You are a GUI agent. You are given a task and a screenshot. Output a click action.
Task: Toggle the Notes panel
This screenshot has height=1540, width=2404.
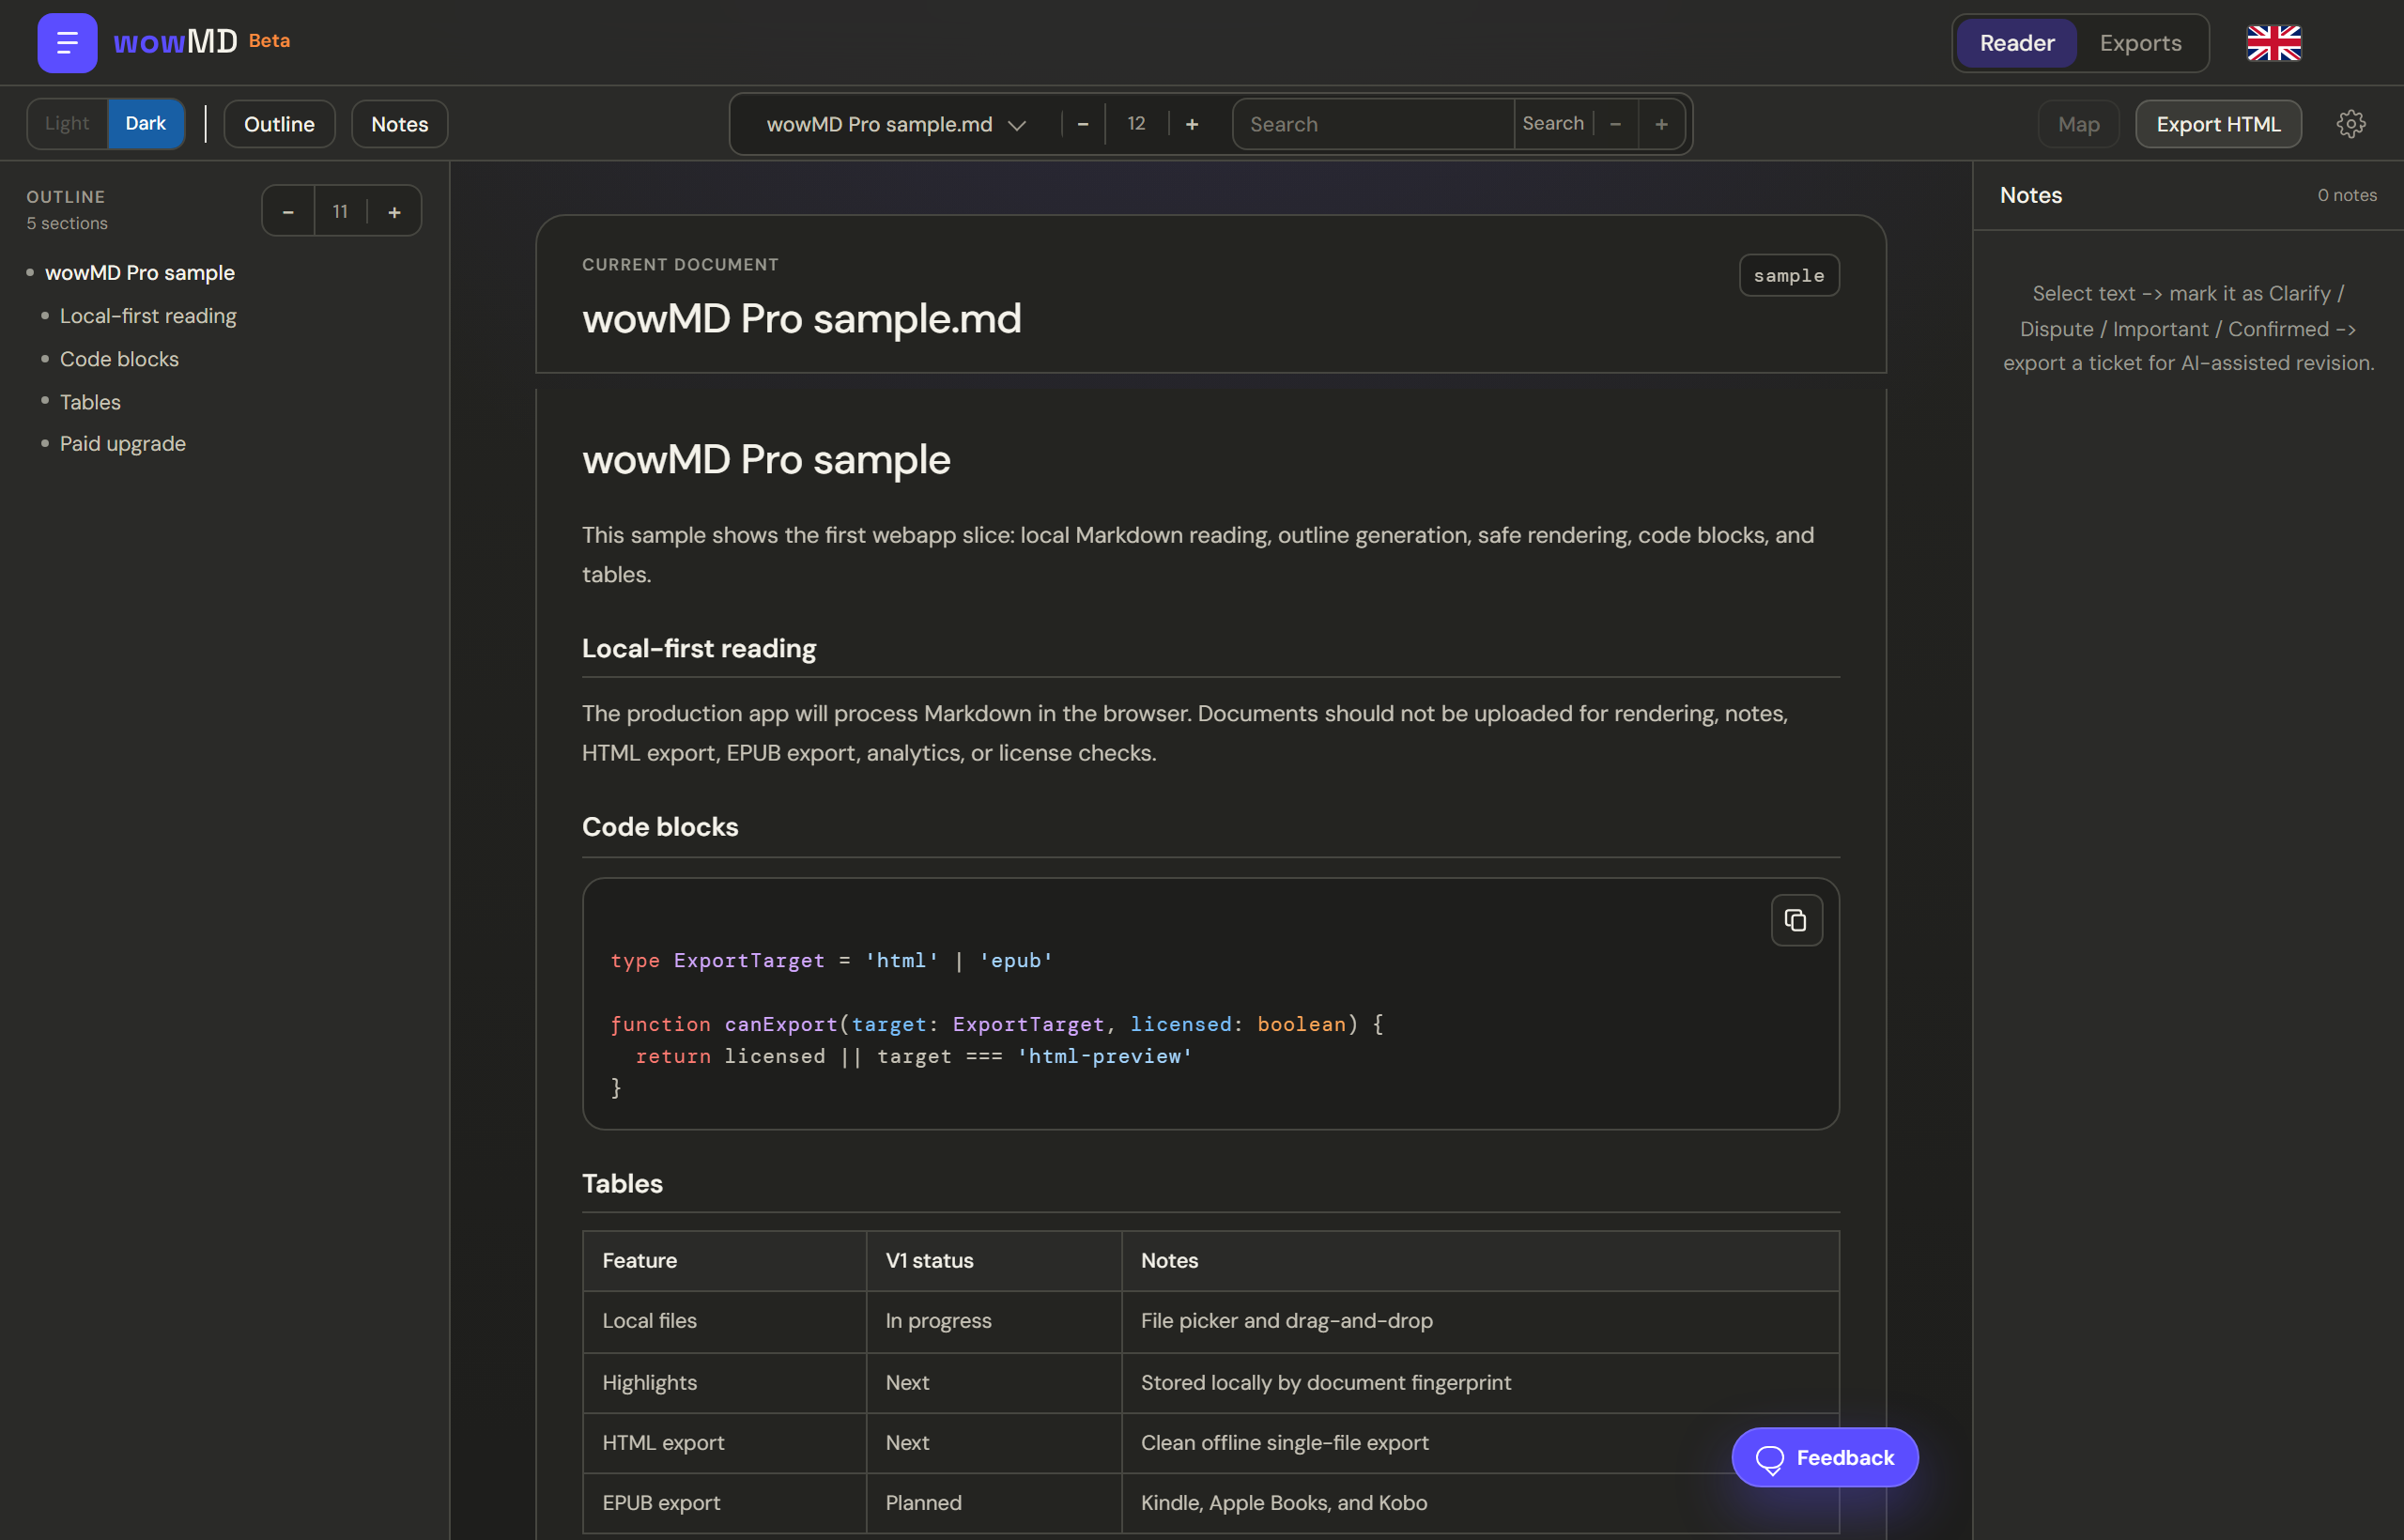click(400, 124)
